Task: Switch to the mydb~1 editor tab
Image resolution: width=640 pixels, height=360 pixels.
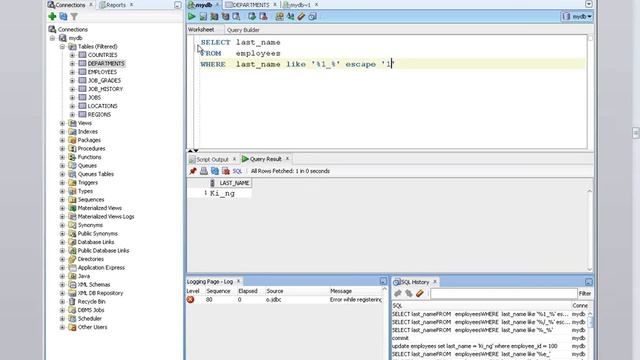Action: click(300, 5)
